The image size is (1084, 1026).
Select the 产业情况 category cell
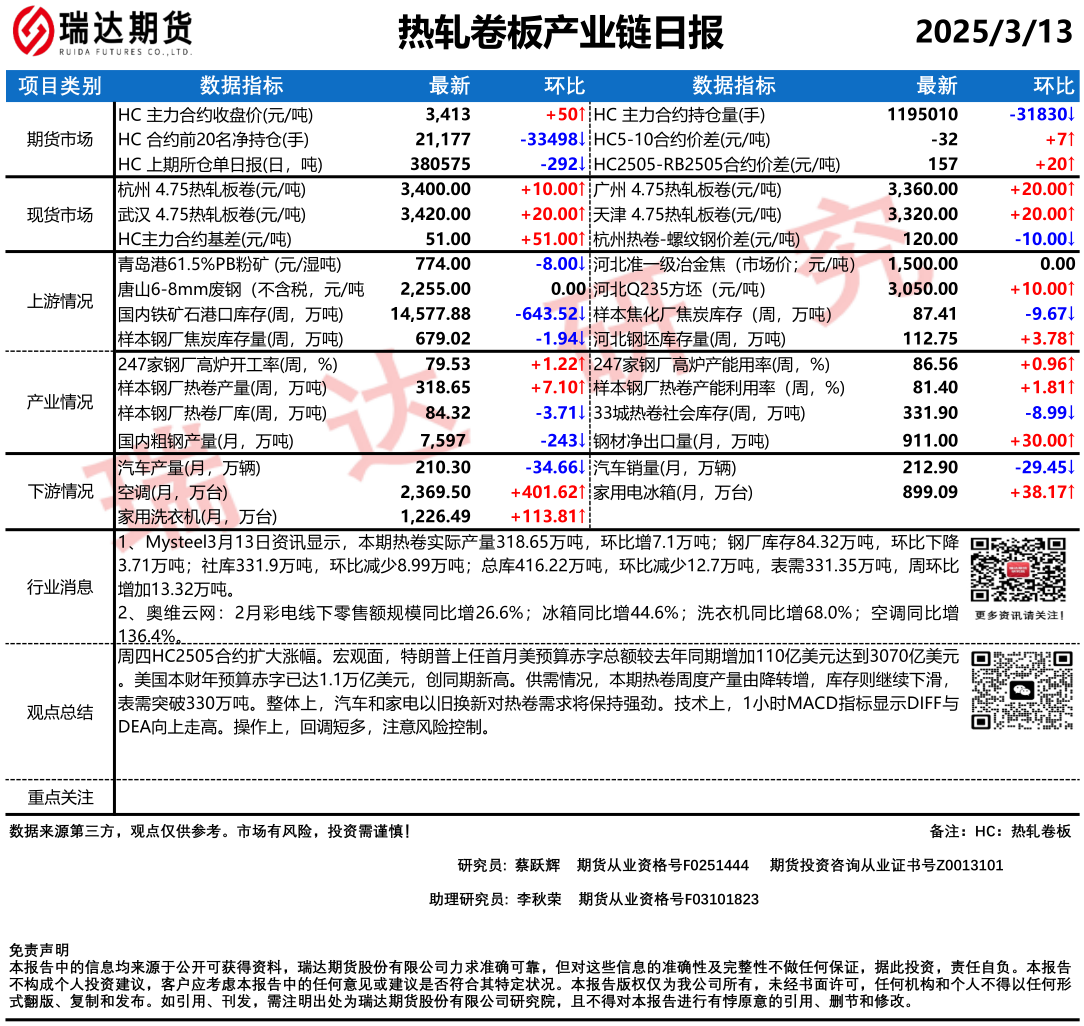[x=59, y=402]
